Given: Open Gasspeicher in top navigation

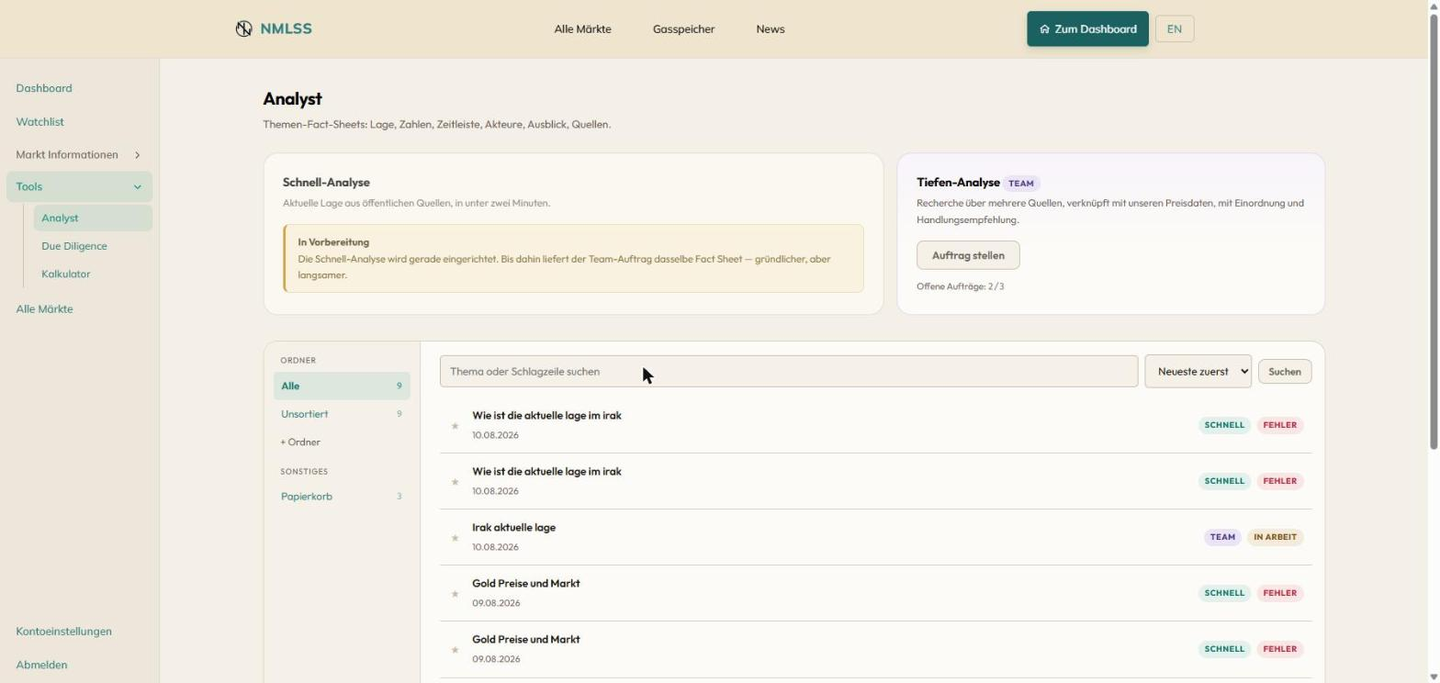Looking at the screenshot, I should coord(684,29).
